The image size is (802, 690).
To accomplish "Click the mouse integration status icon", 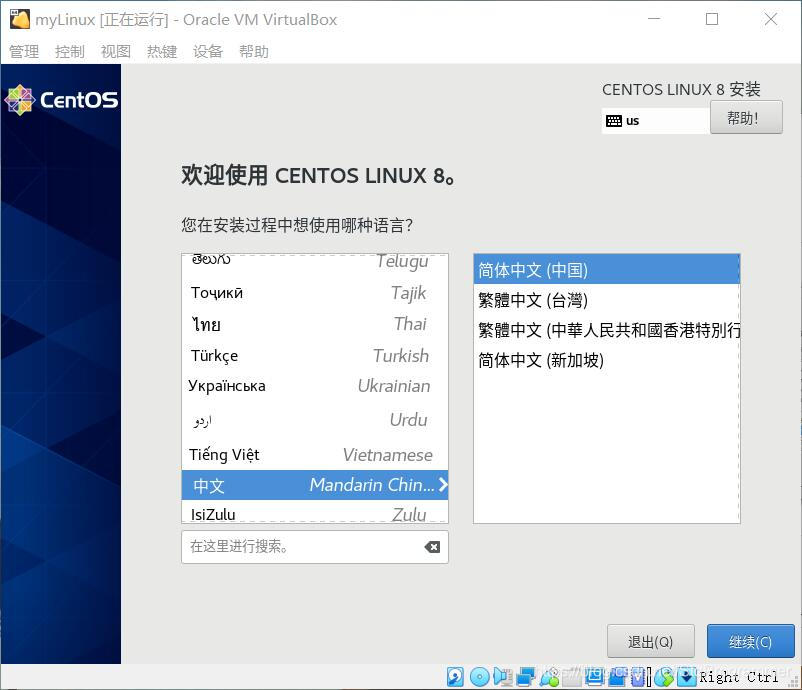I will pos(663,677).
